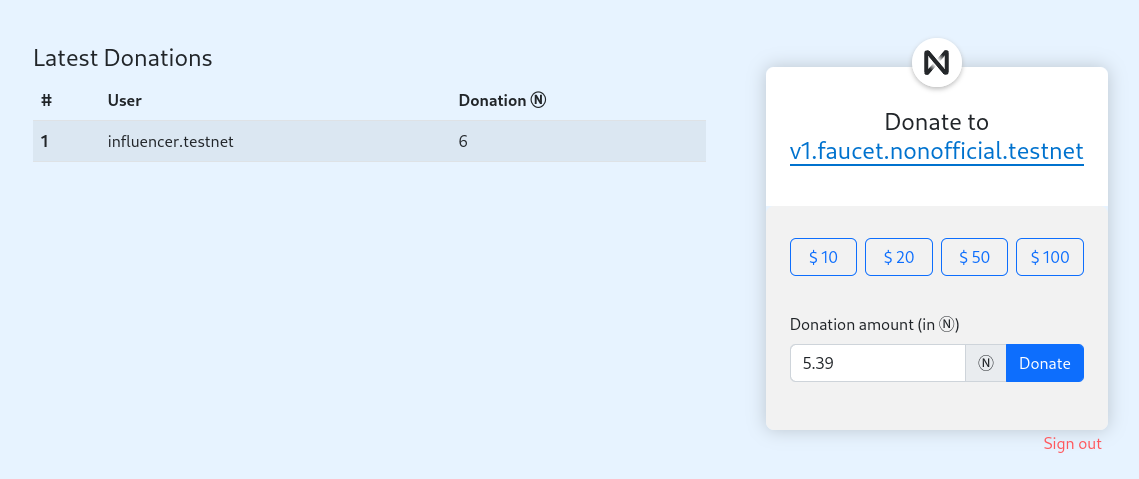Click the # column header
1139x479 pixels.
(46, 100)
